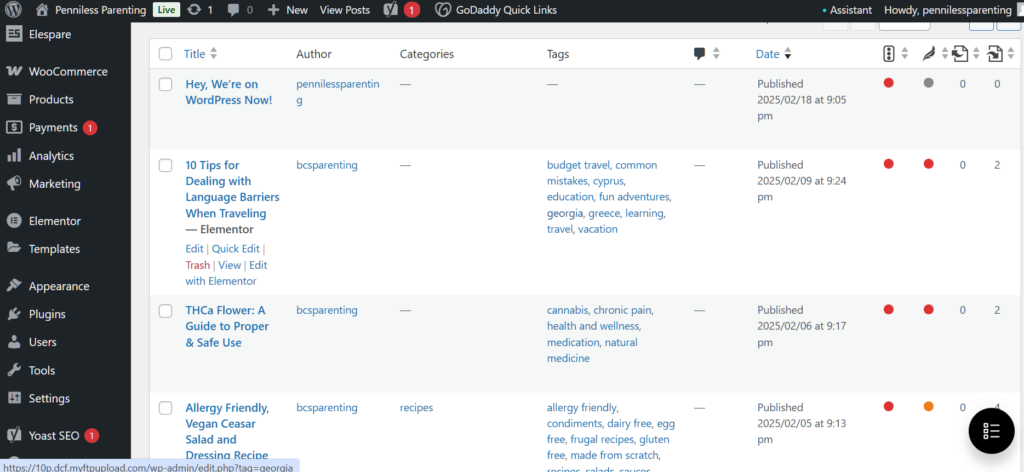This screenshot has width=1024, height=472.
Task: Filter by the georgia tag
Action: point(566,213)
